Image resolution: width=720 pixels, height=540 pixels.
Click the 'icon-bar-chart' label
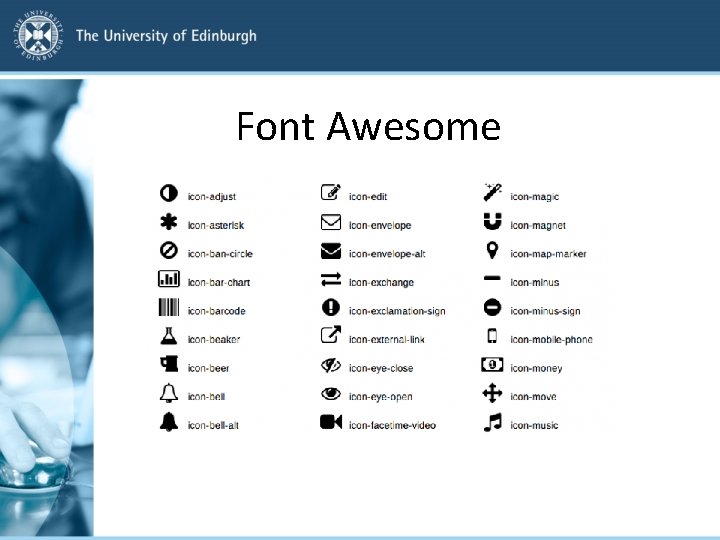pyautogui.click(x=219, y=282)
